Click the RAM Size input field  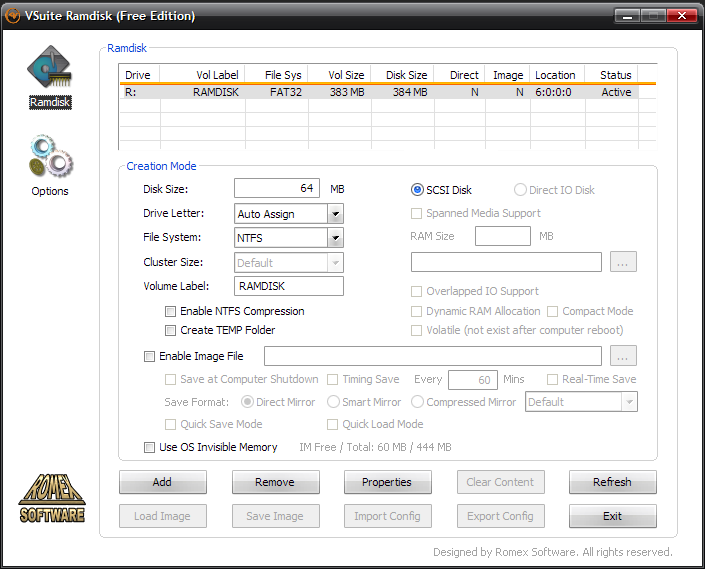pyautogui.click(x=503, y=236)
